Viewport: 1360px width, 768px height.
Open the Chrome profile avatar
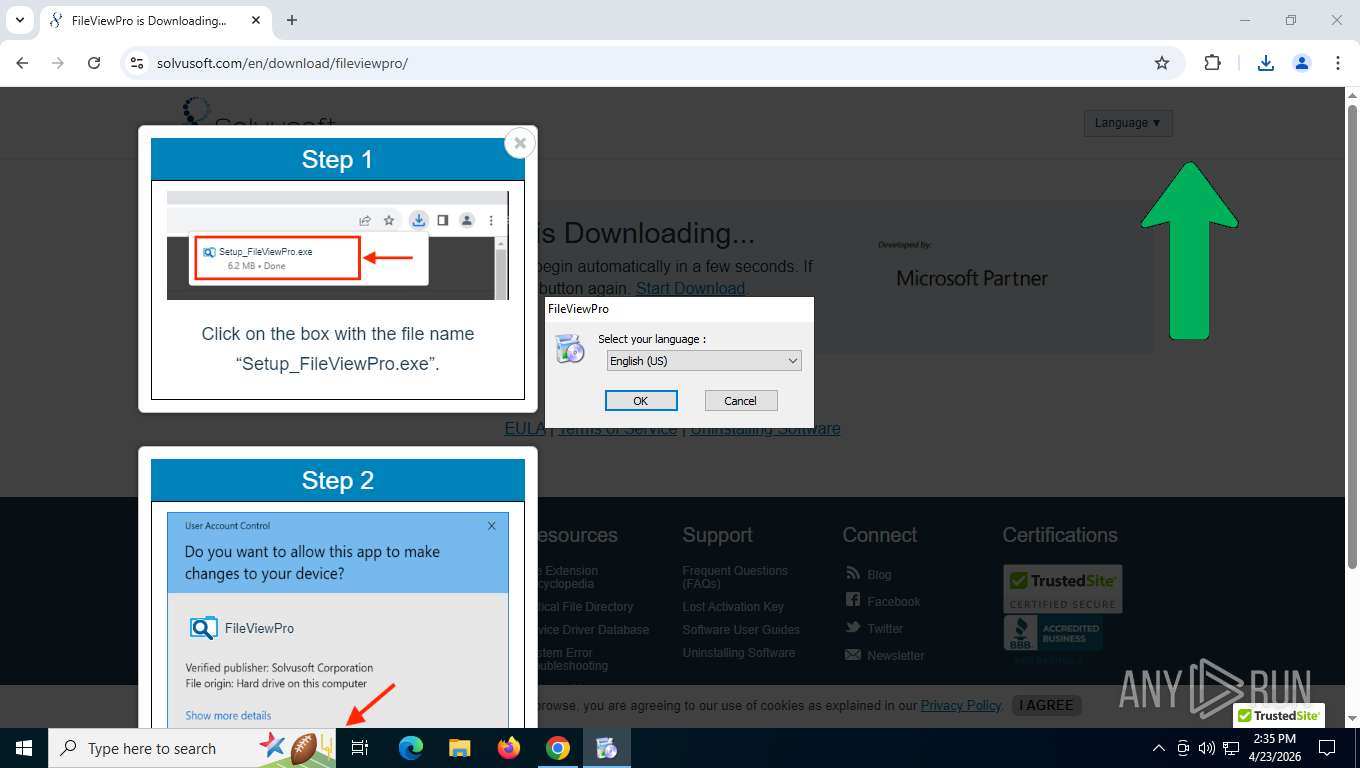click(1302, 63)
